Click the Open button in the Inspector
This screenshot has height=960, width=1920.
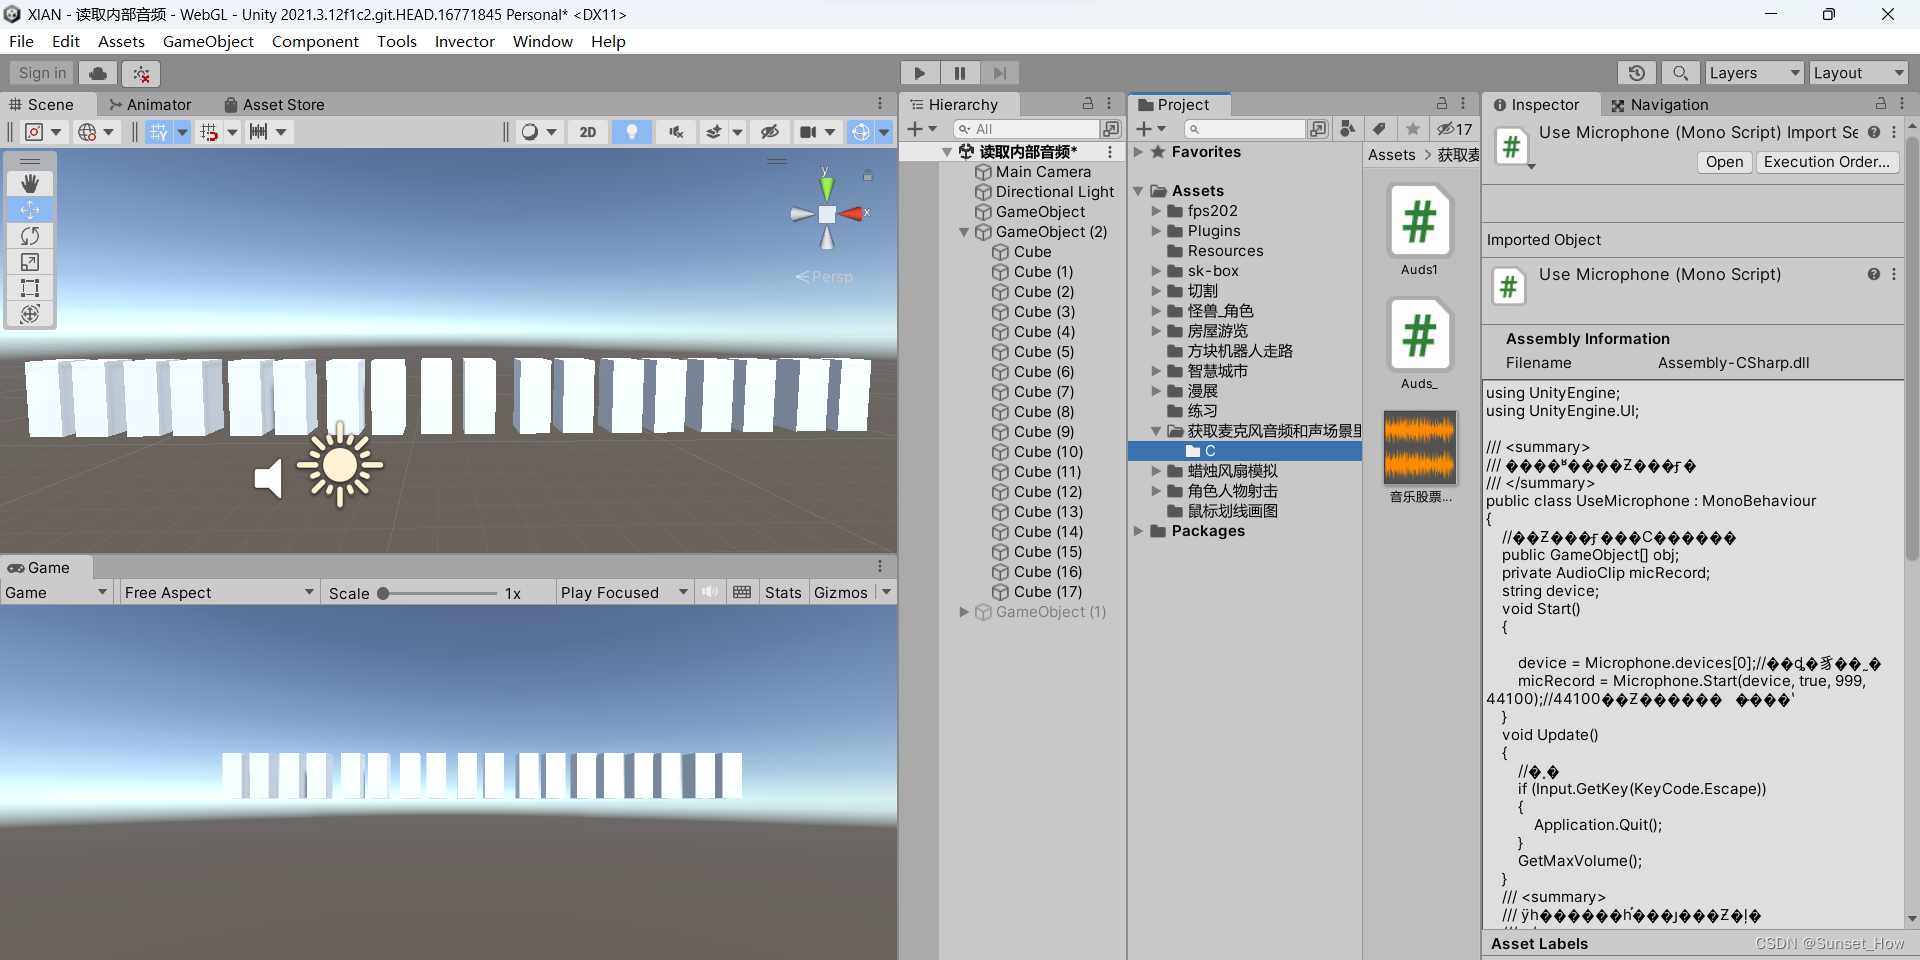(x=1723, y=162)
